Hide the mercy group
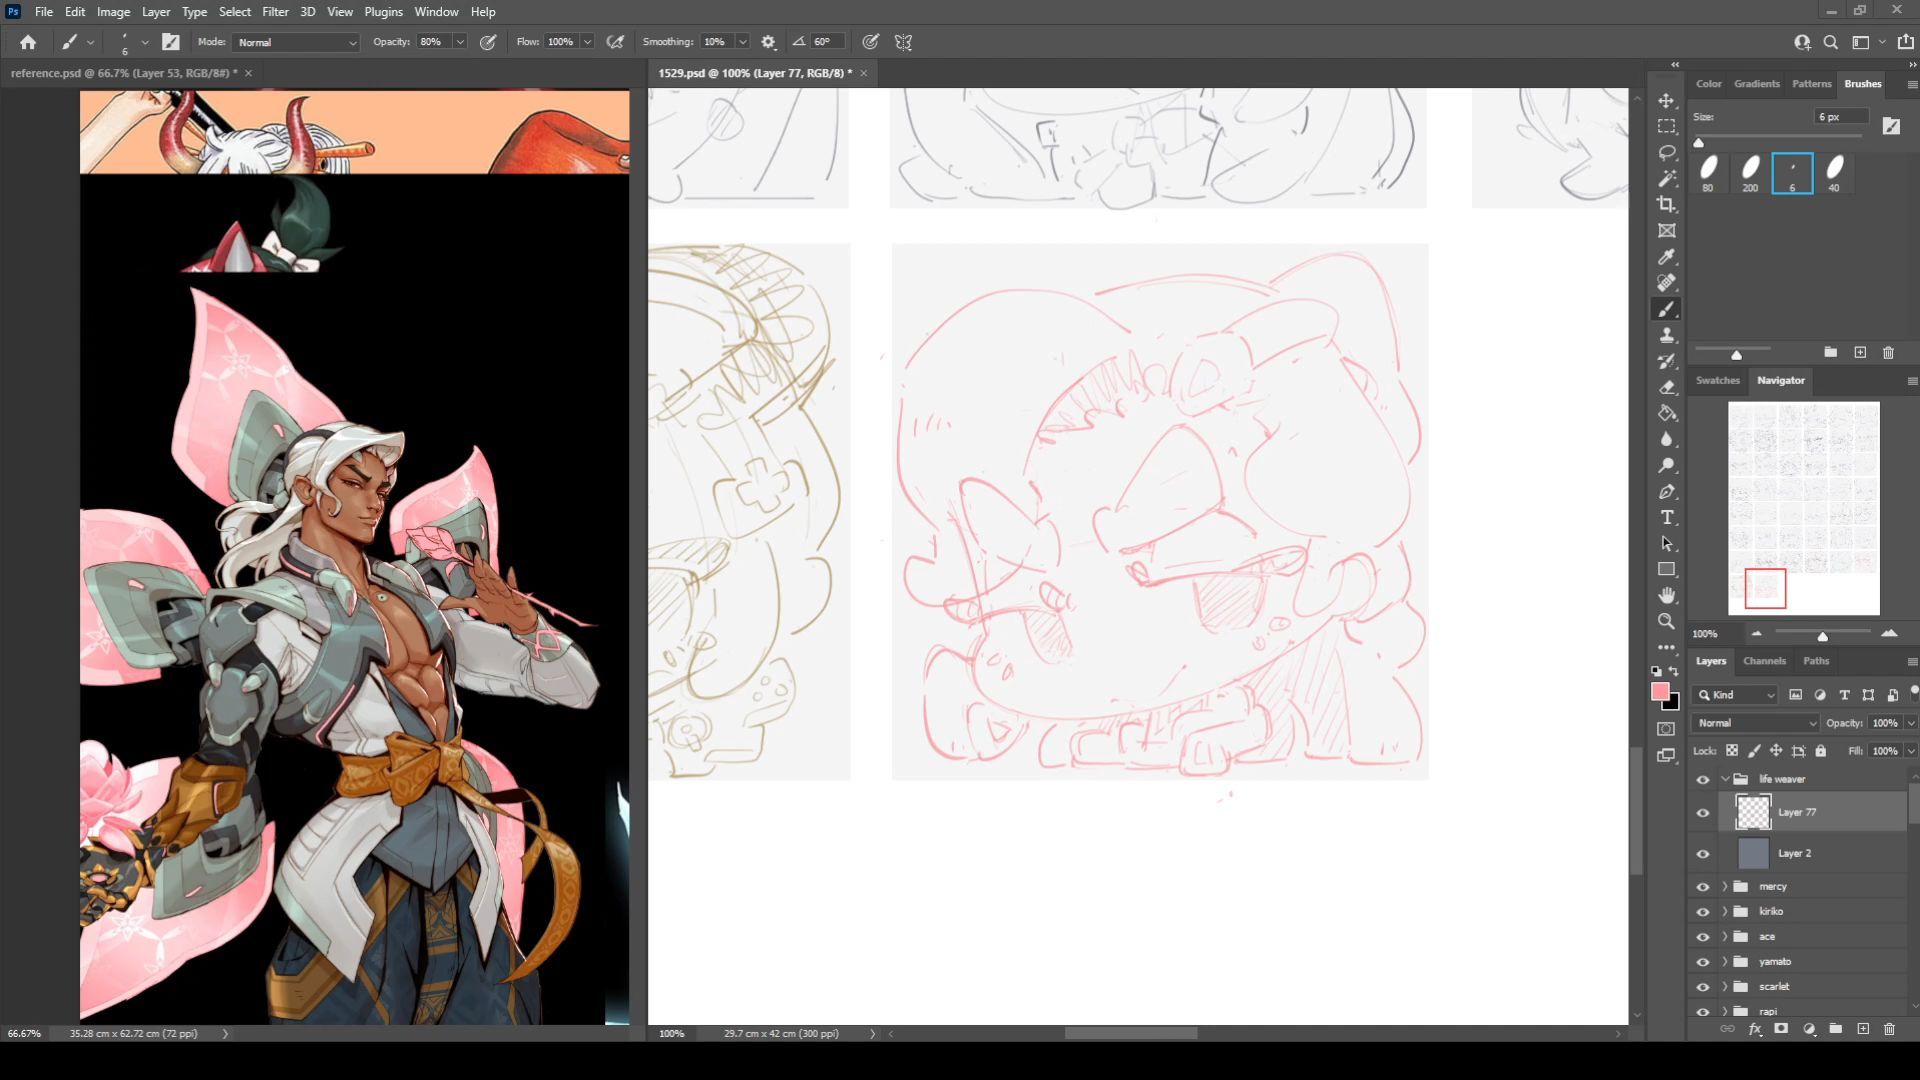The height and width of the screenshot is (1080, 1920). pos(1703,886)
